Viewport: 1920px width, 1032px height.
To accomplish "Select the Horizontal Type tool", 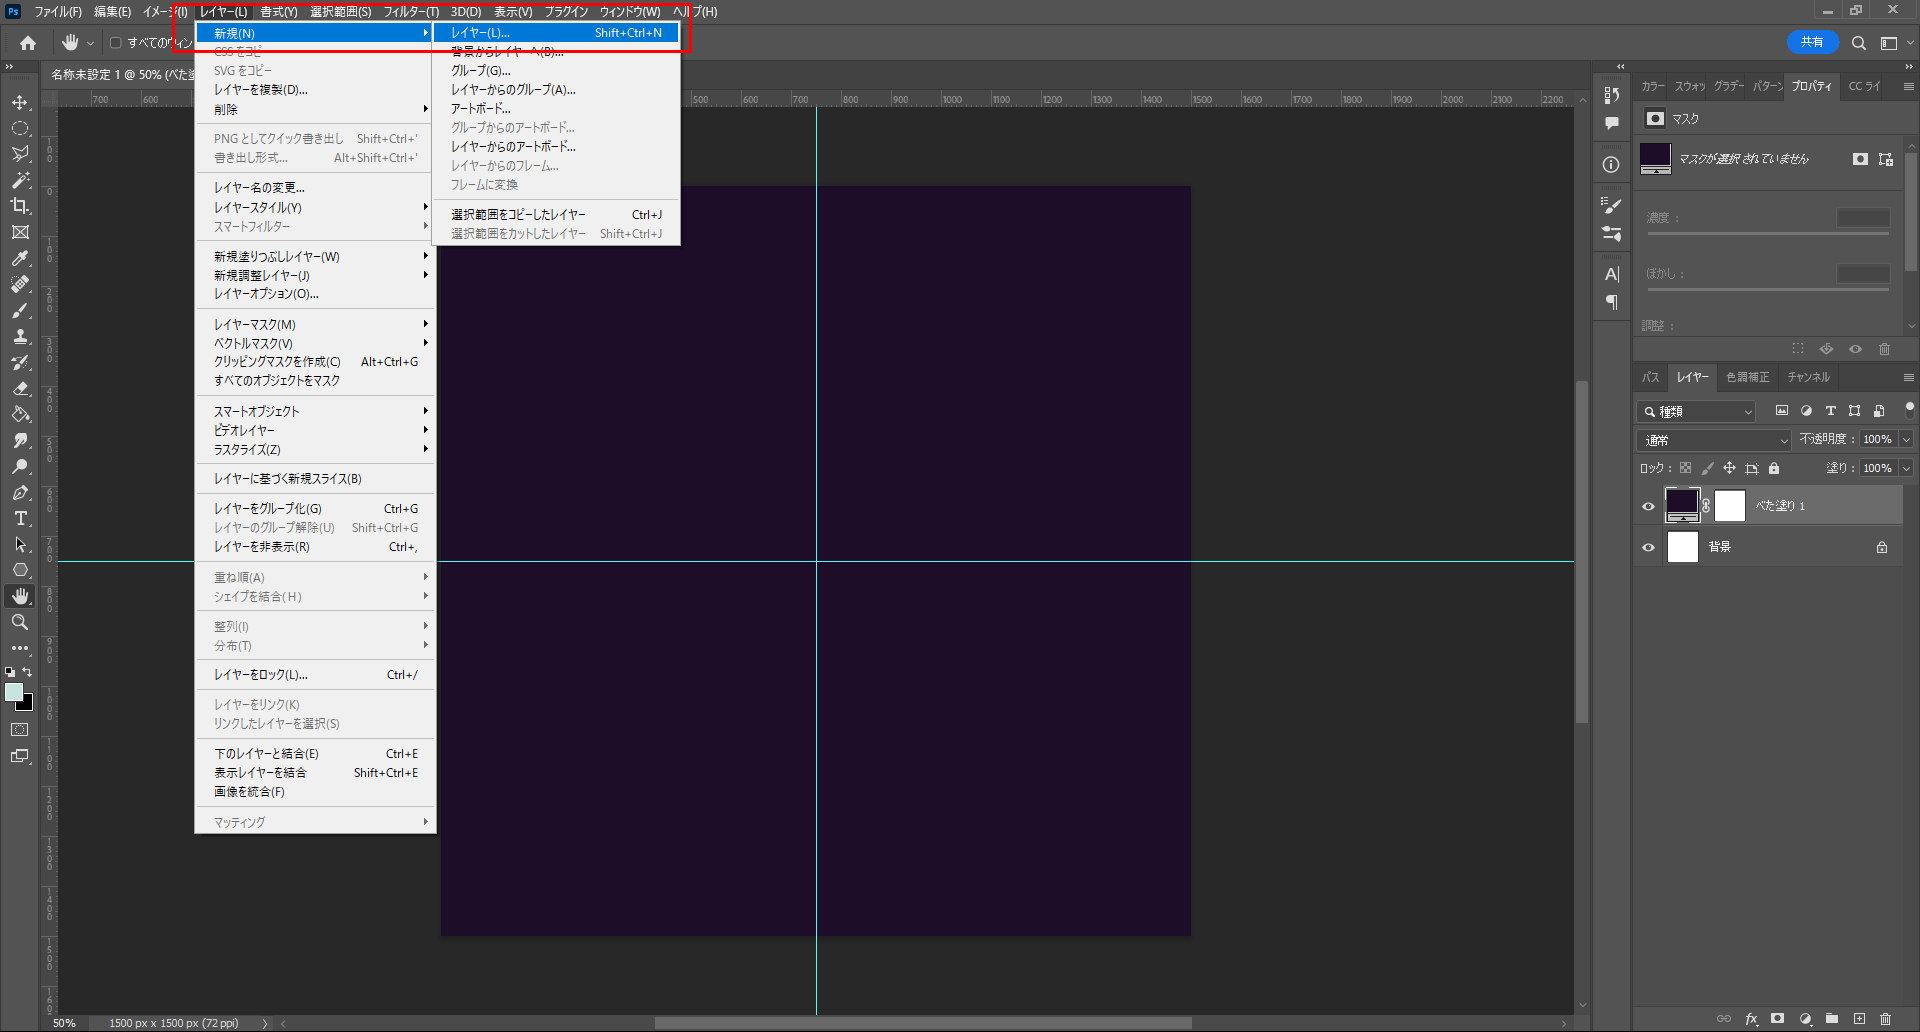I will pos(20,518).
